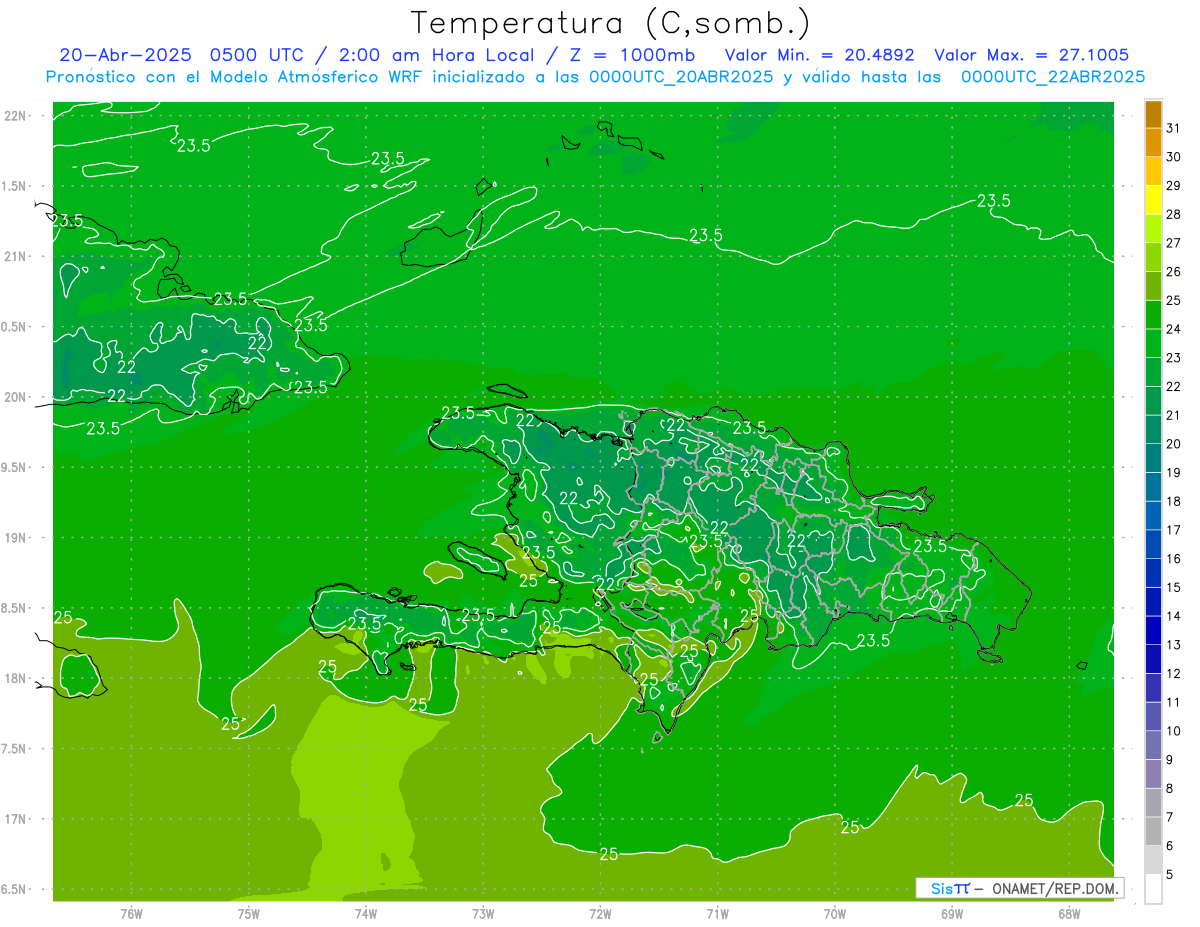Screen dimensions: 1200x927
Task: Pick the orange swatch between 30 and 31
Action: (x=1153, y=142)
